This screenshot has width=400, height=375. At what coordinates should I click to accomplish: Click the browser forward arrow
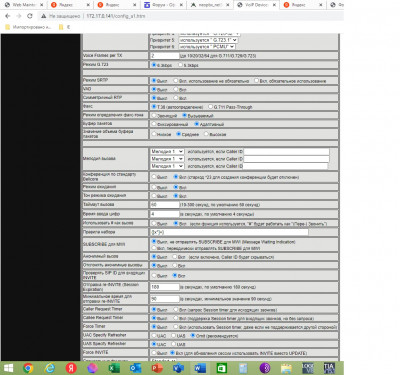point(19,16)
